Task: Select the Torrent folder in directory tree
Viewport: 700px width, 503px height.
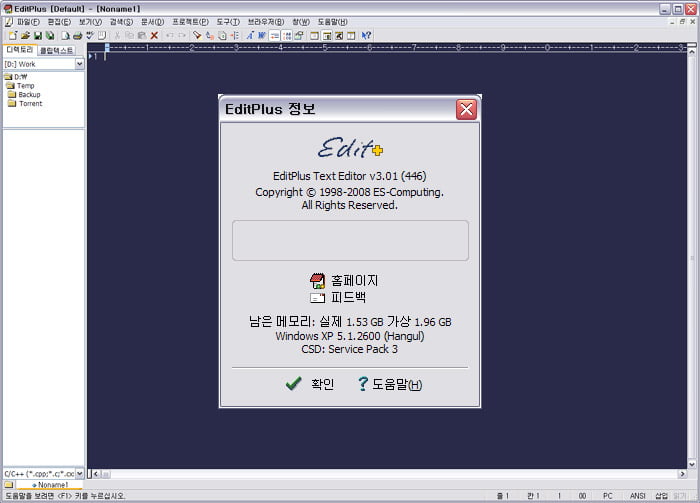Action: pyautogui.click(x=30, y=103)
